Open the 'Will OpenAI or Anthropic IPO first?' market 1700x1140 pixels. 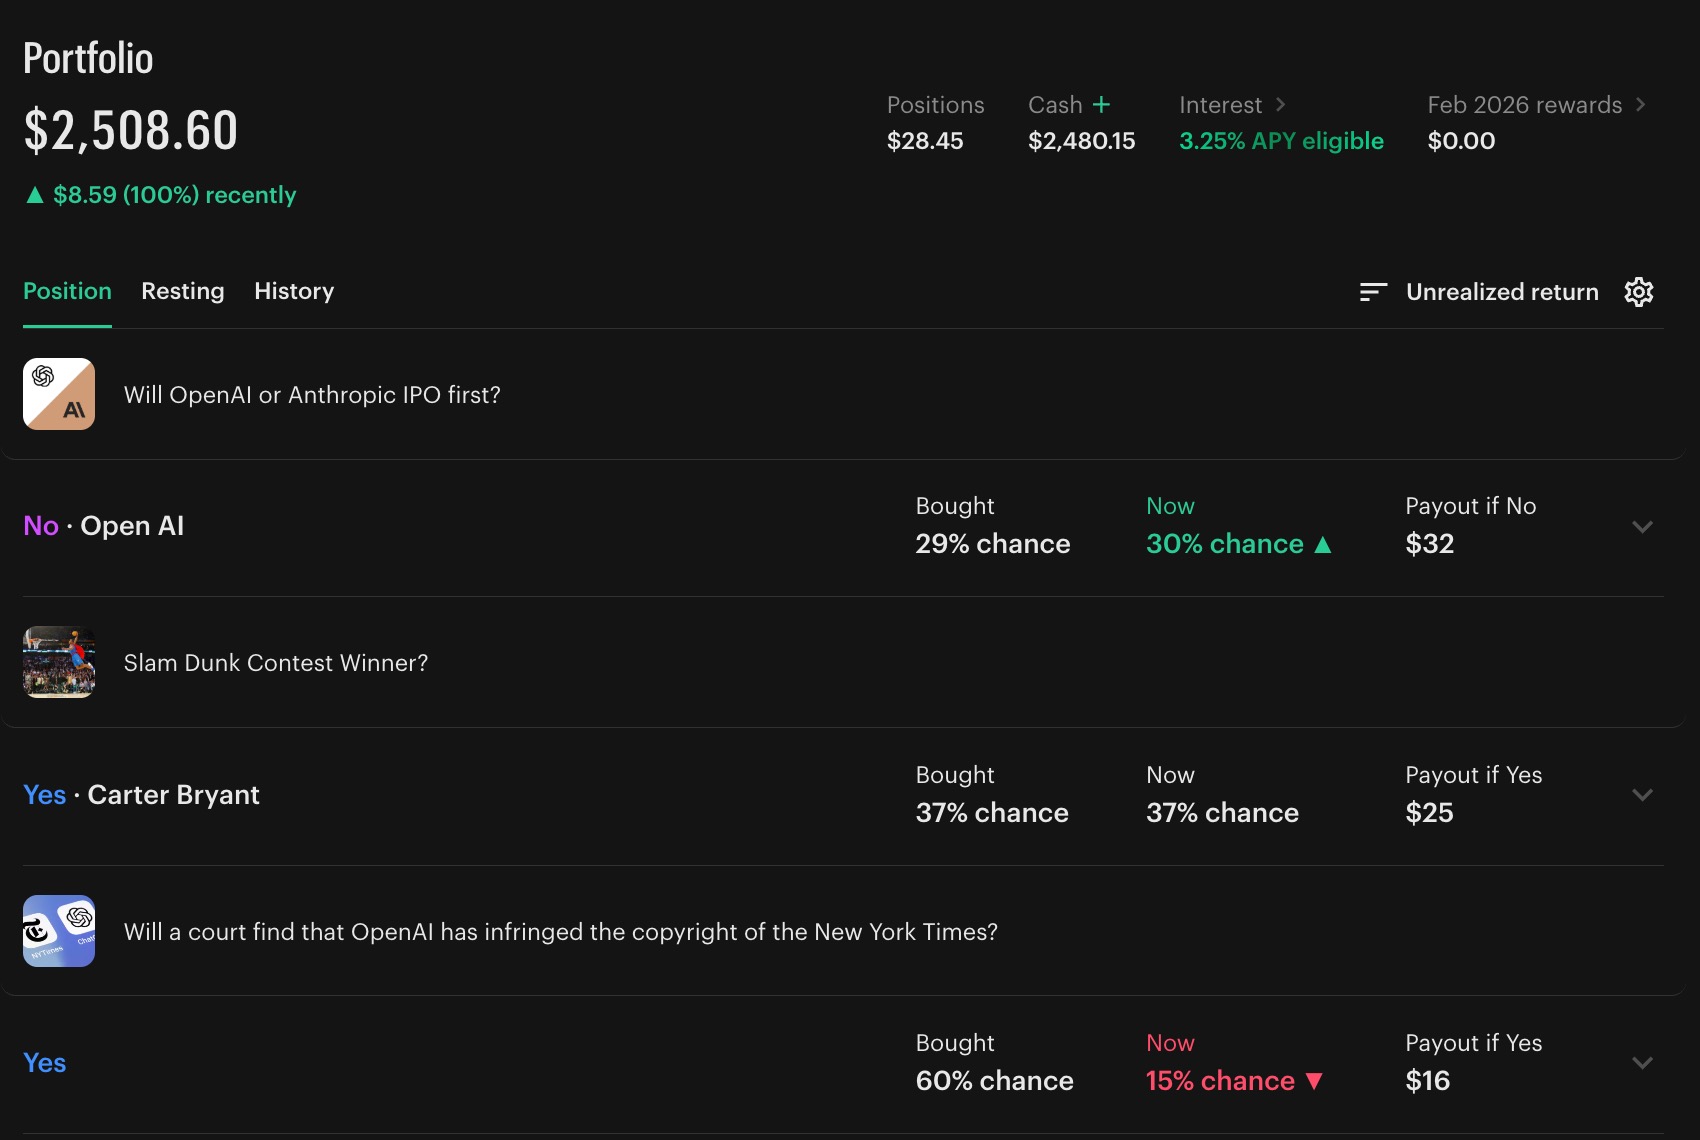click(312, 395)
